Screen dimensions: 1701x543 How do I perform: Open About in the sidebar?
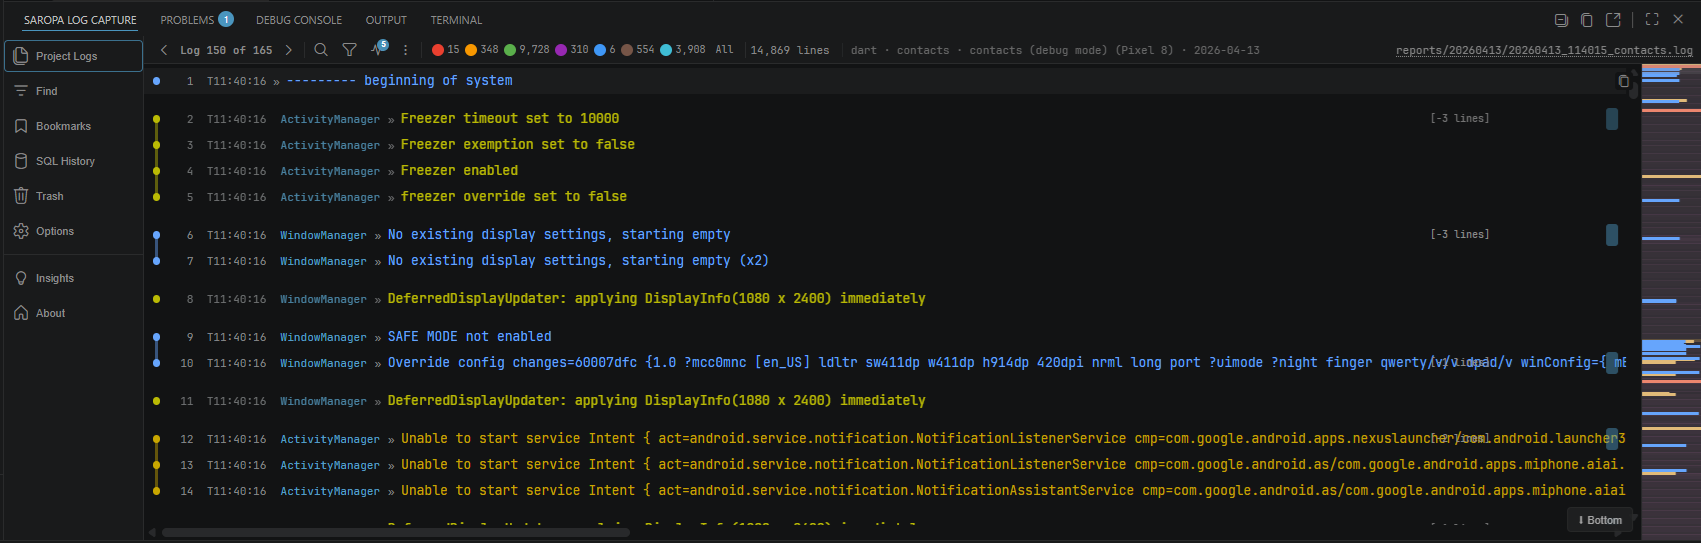coord(74,313)
